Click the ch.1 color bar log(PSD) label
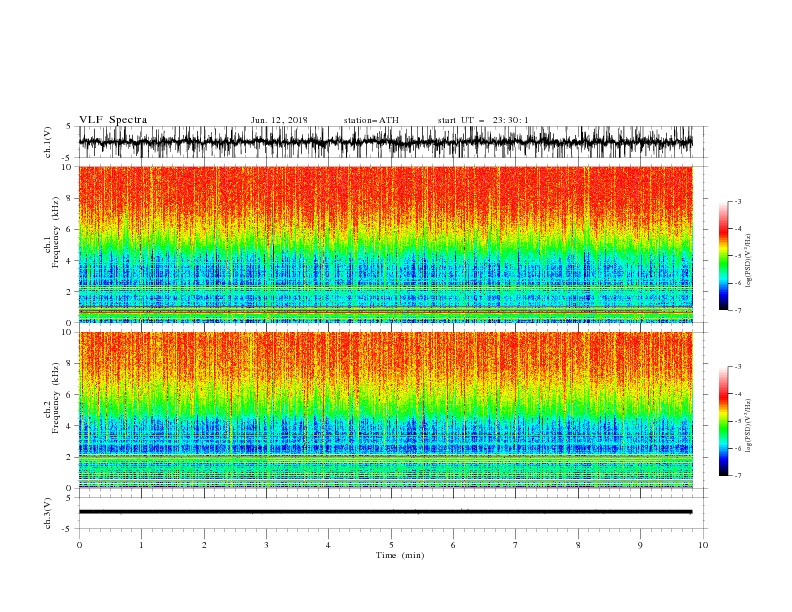This screenshot has height=612, width=792. 749,260
